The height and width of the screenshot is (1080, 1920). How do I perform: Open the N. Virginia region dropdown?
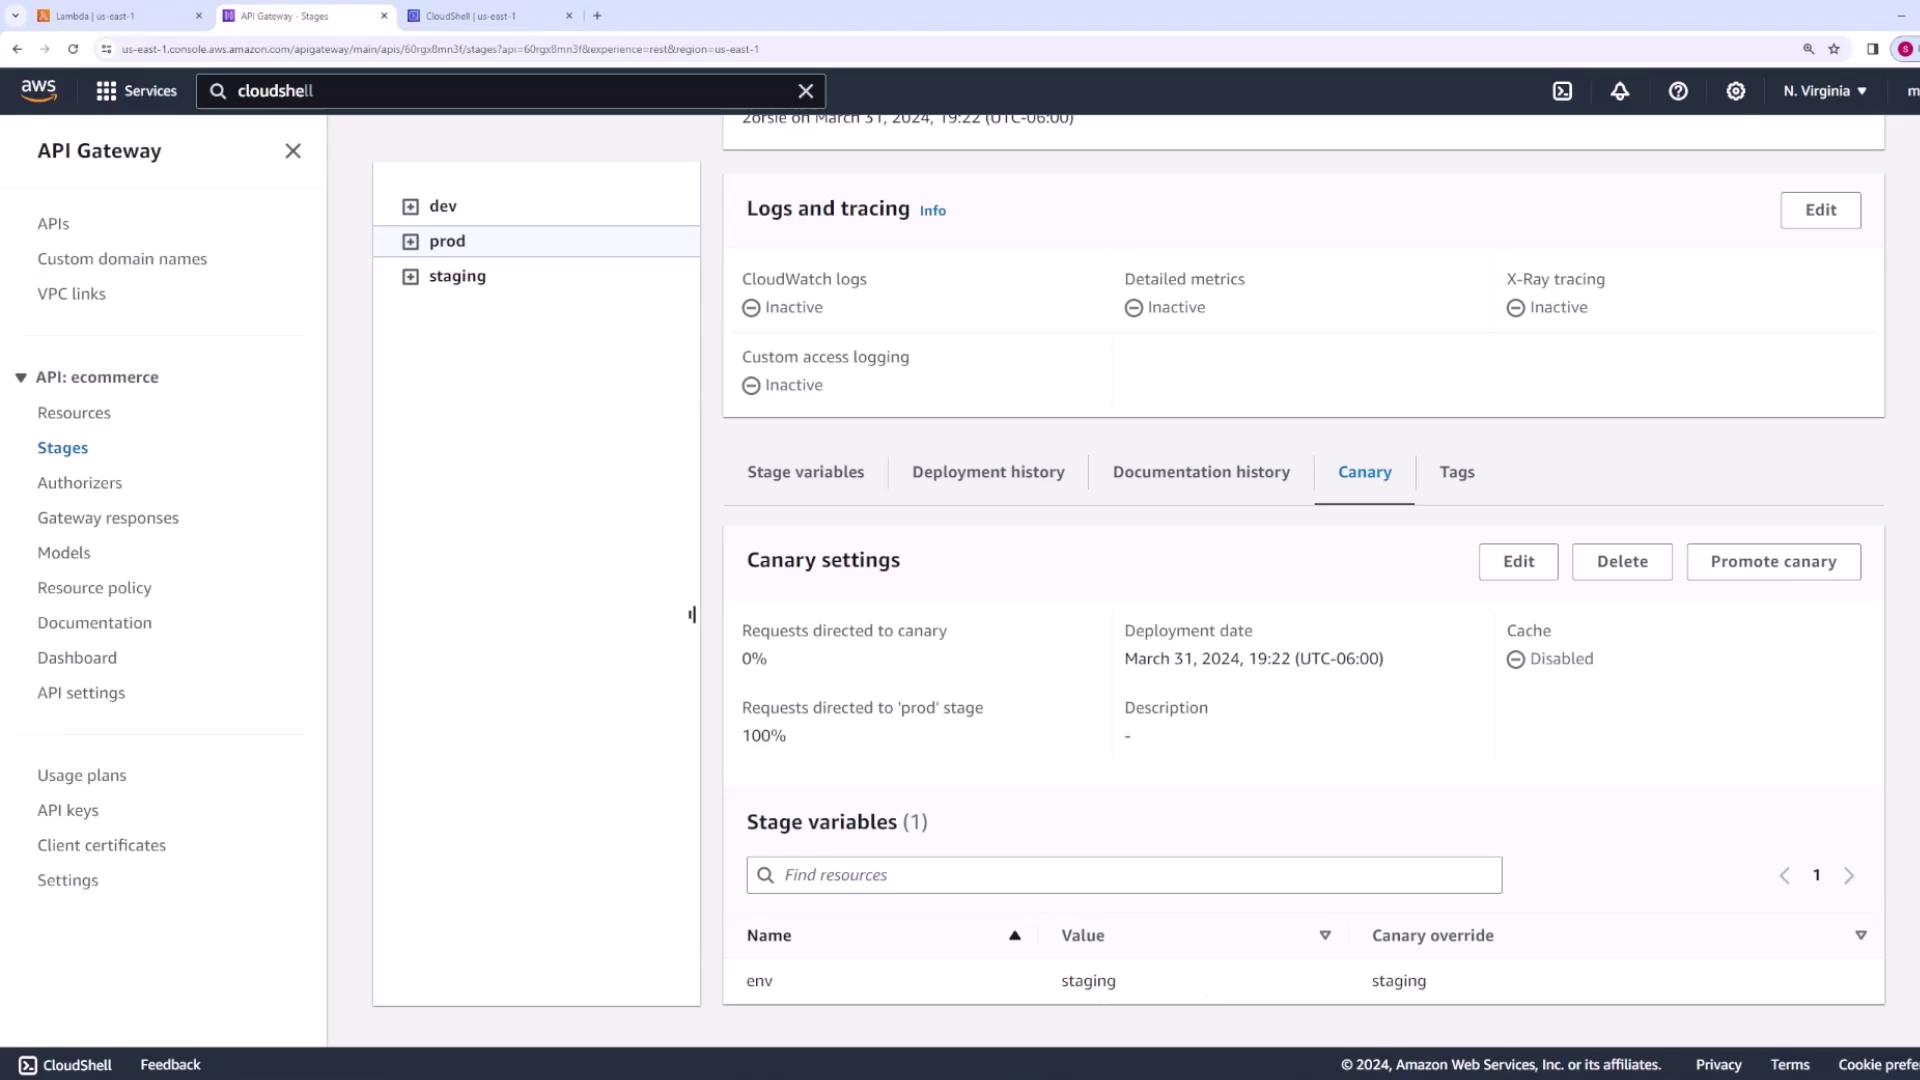click(1825, 91)
